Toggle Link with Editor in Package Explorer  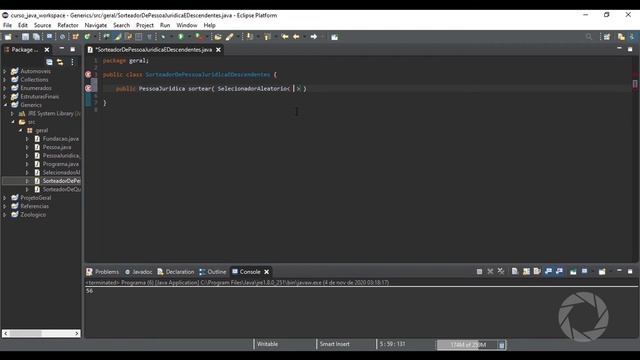[x=60, y=62]
